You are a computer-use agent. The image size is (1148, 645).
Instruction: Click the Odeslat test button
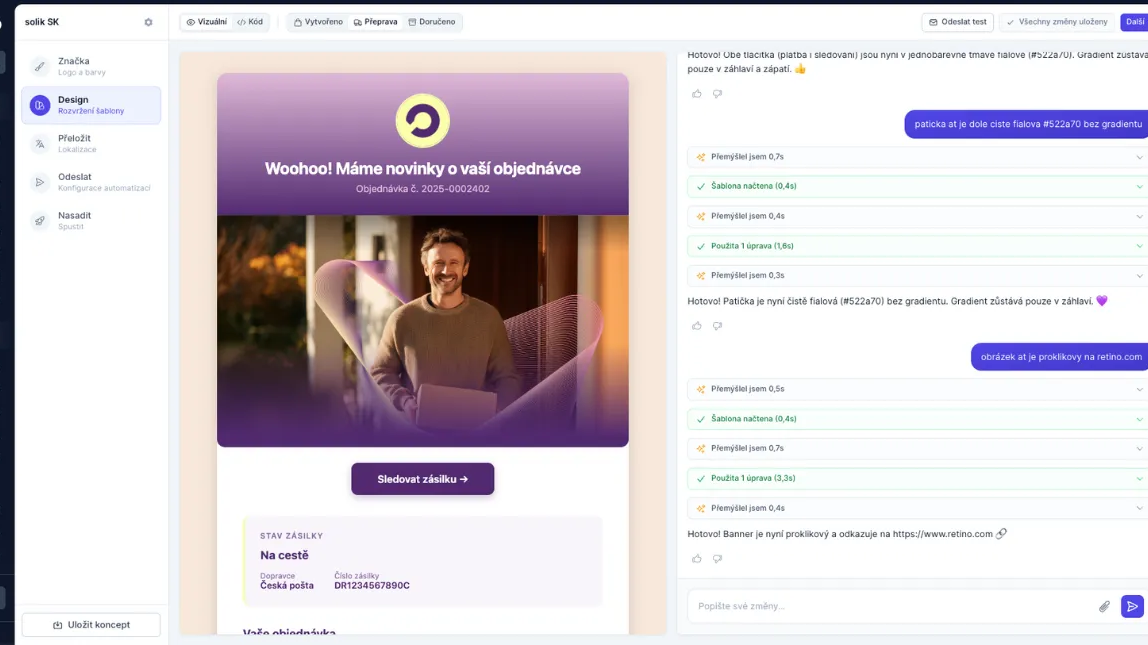coord(959,20)
